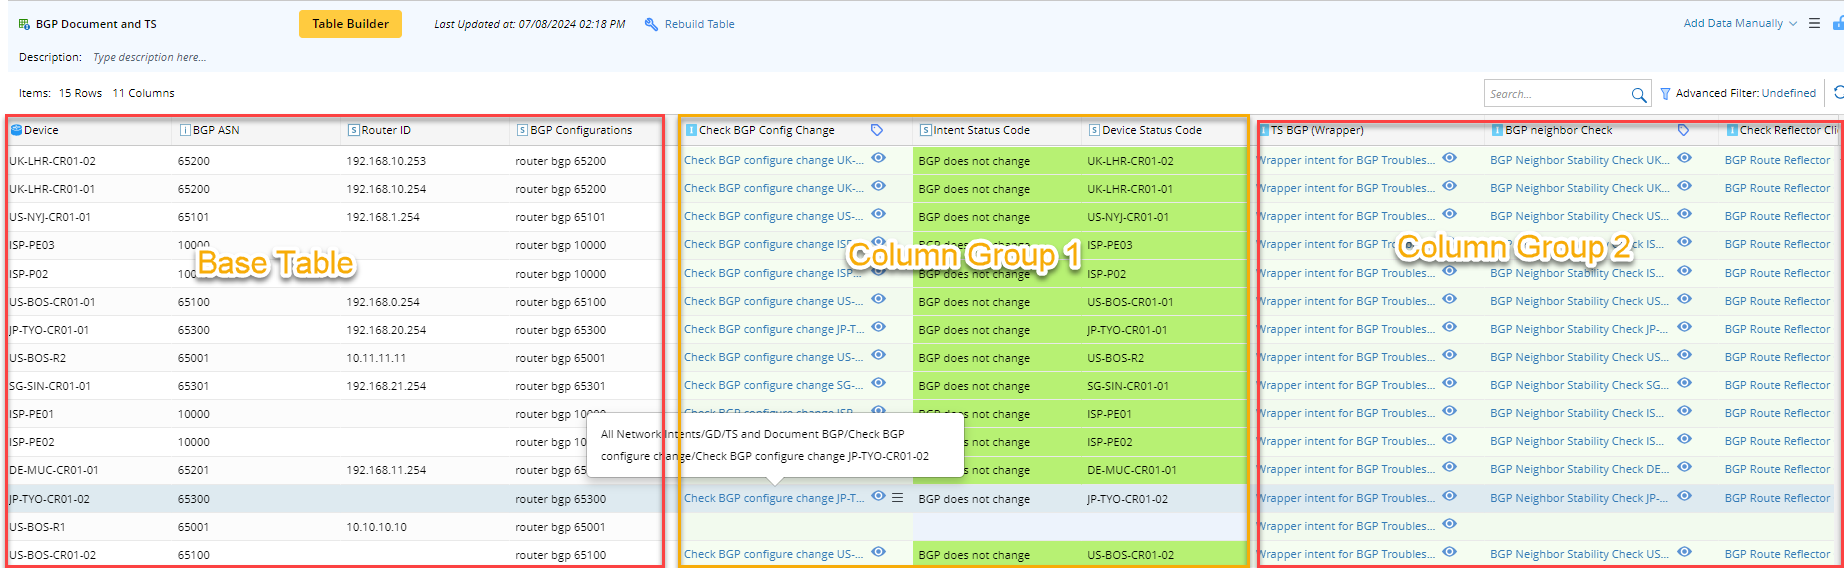Click the US-BOS-R2 Device Status Code cell

tap(1165, 358)
